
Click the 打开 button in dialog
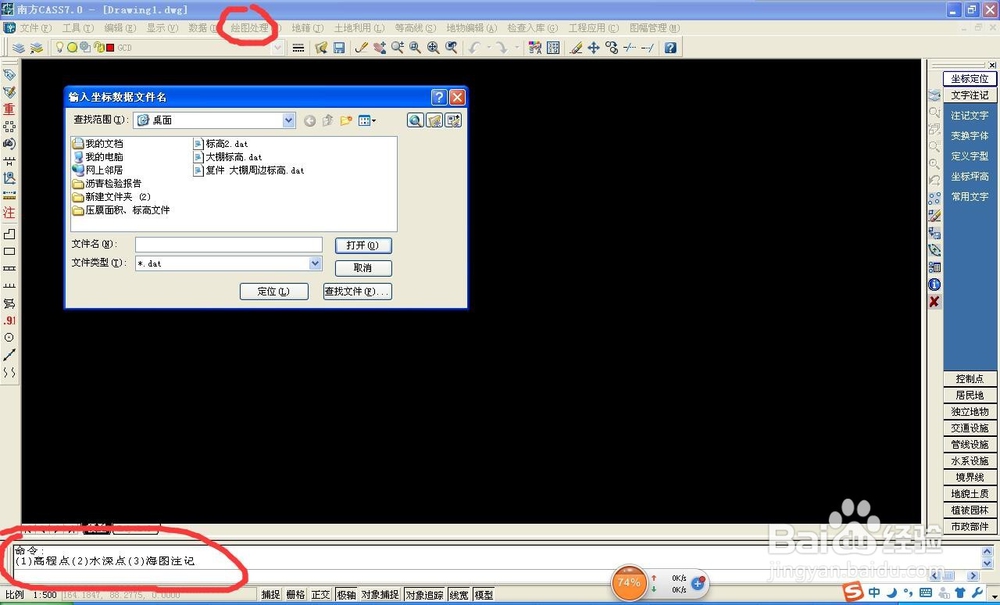(363, 245)
